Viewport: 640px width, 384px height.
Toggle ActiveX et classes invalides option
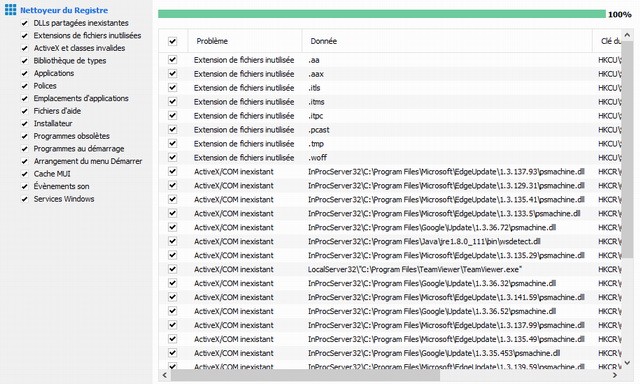pyautogui.click(x=24, y=48)
